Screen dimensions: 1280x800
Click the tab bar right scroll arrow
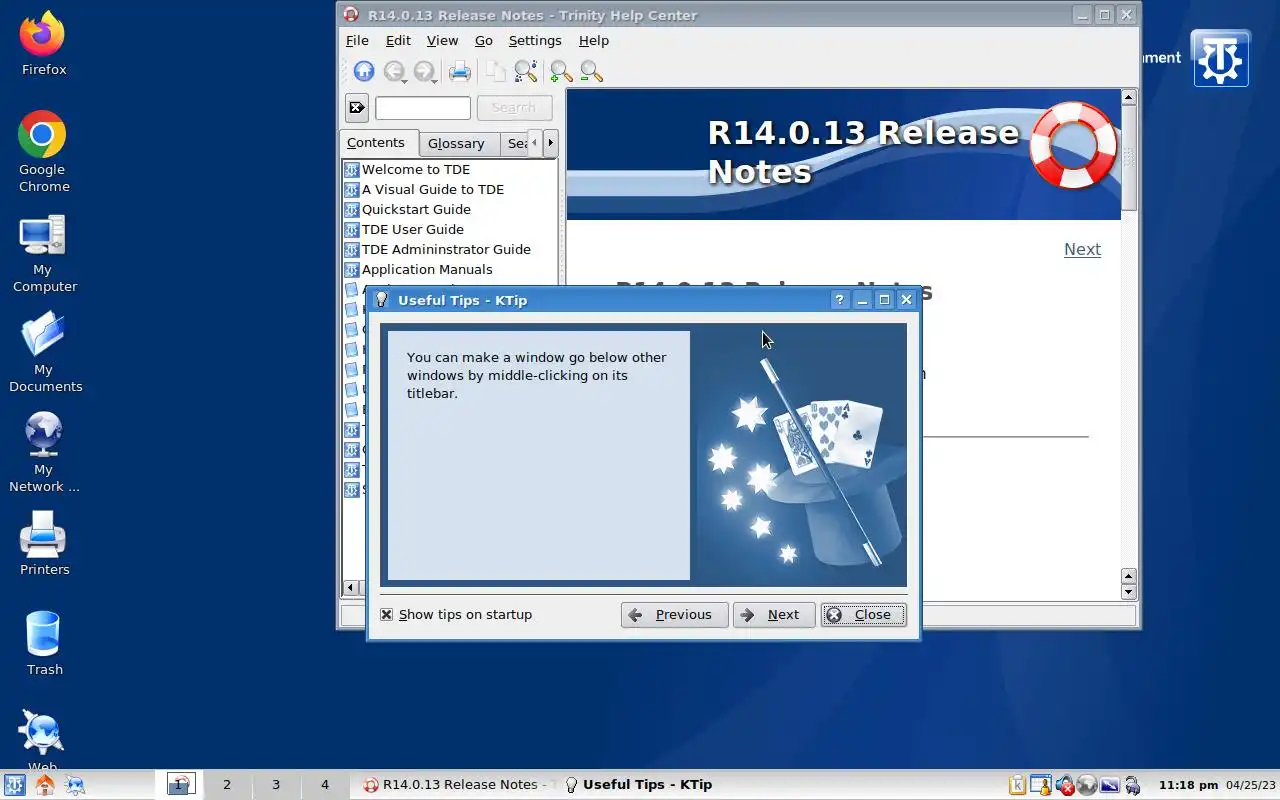coord(550,143)
